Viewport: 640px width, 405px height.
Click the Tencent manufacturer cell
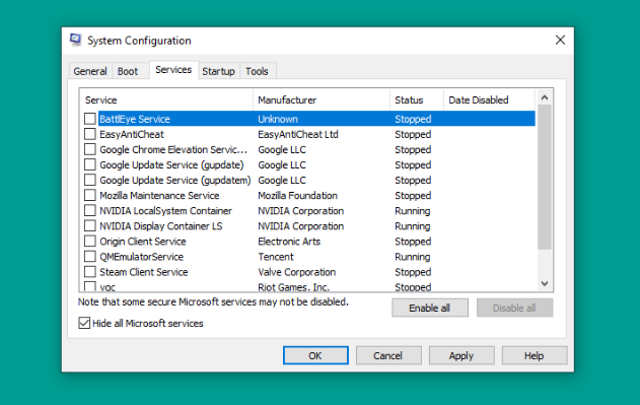[276, 256]
